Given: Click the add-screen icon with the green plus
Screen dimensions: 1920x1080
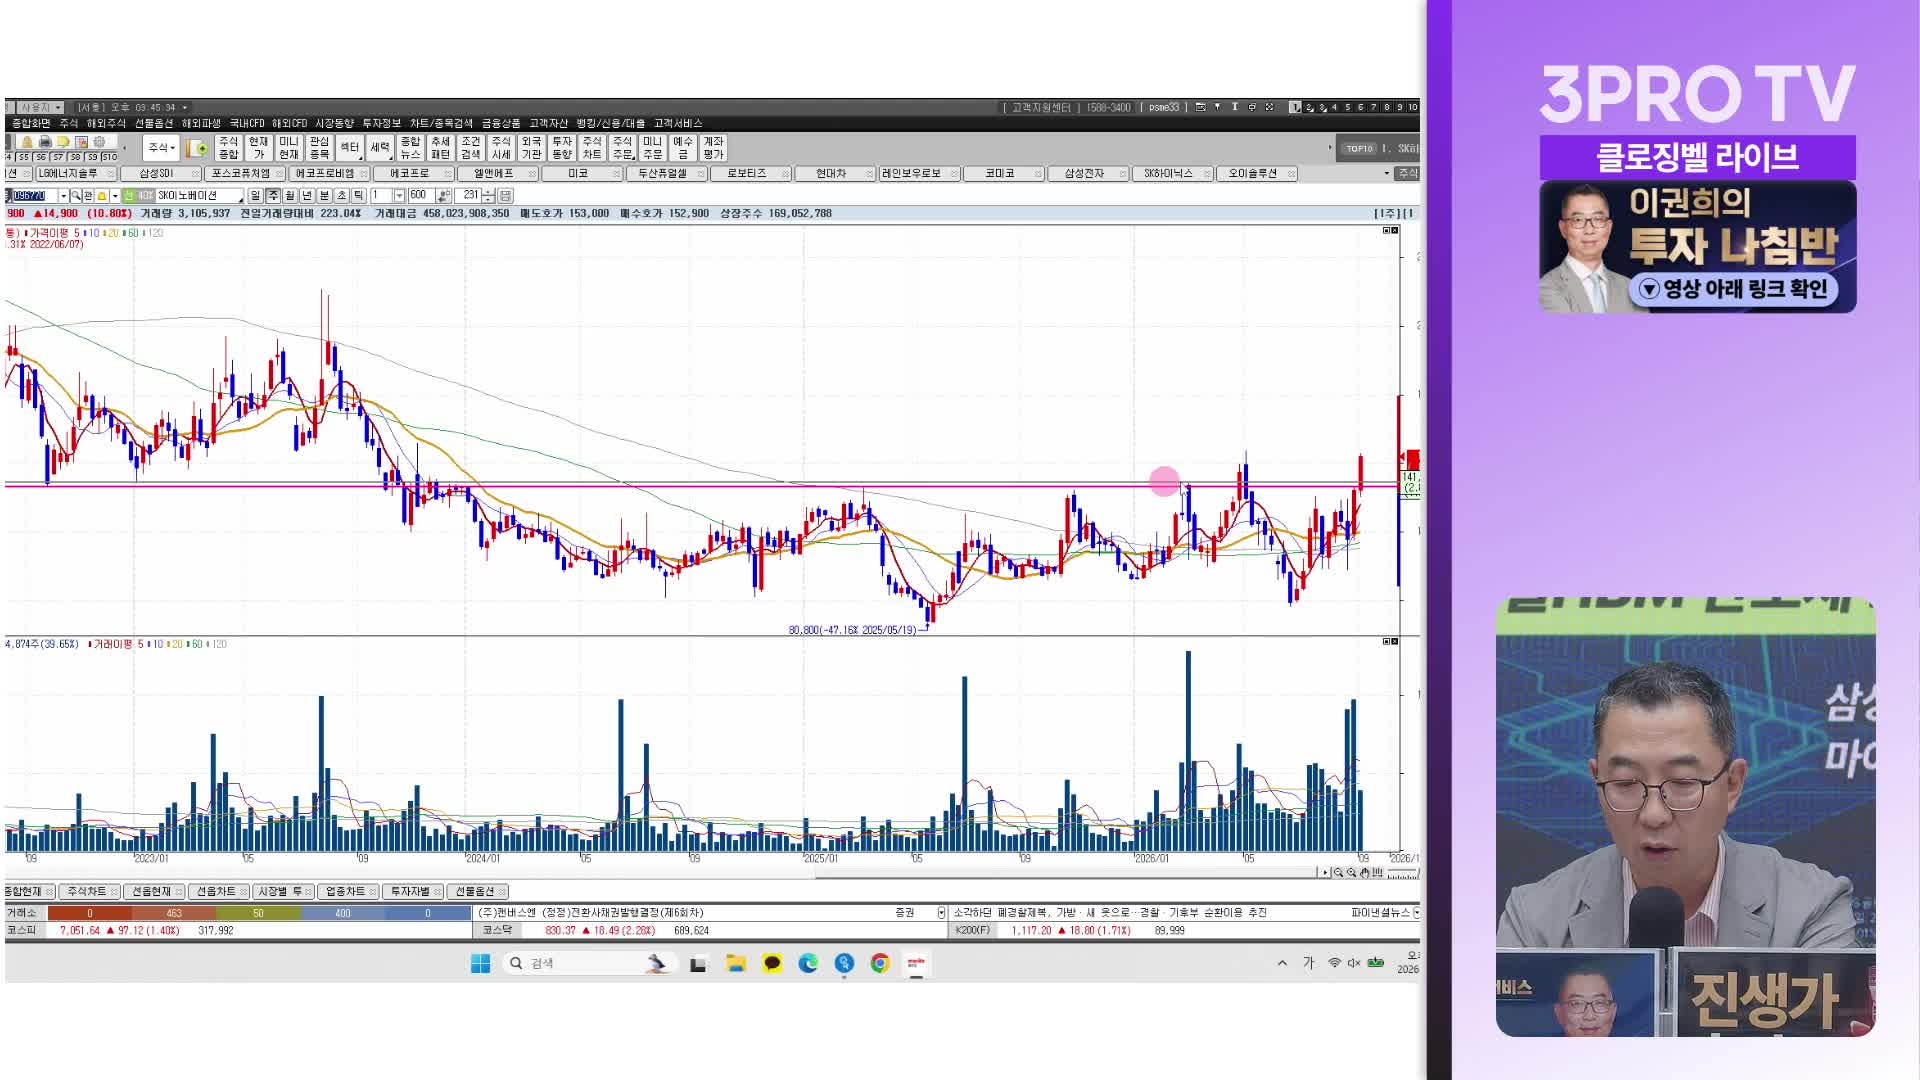Looking at the screenshot, I should (196, 148).
